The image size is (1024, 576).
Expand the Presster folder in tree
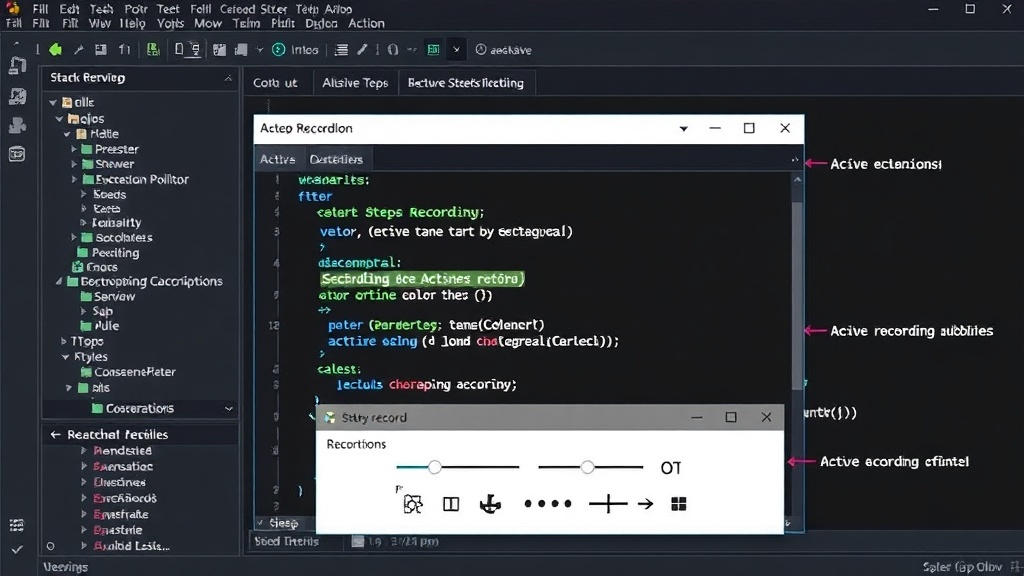[74, 149]
